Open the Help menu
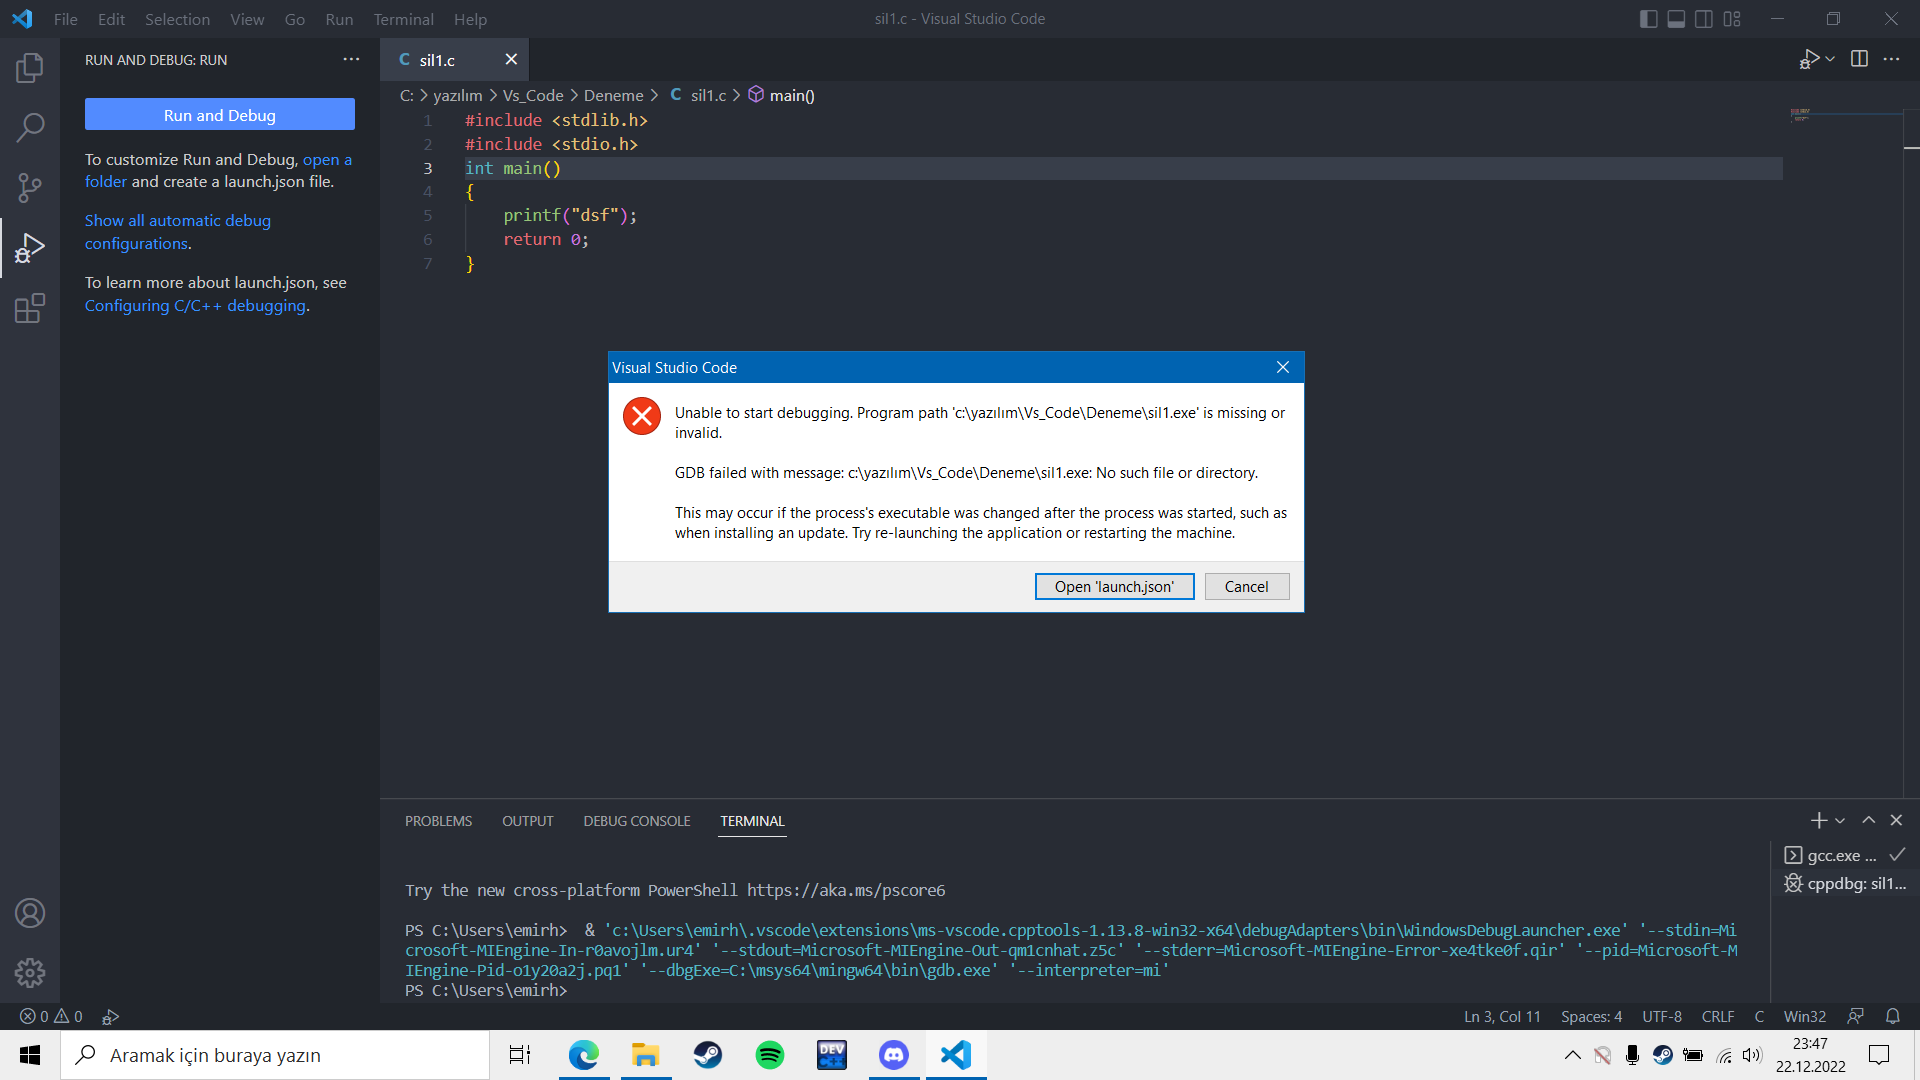The width and height of the screenshot is (1920, 1080). [470, 19]
